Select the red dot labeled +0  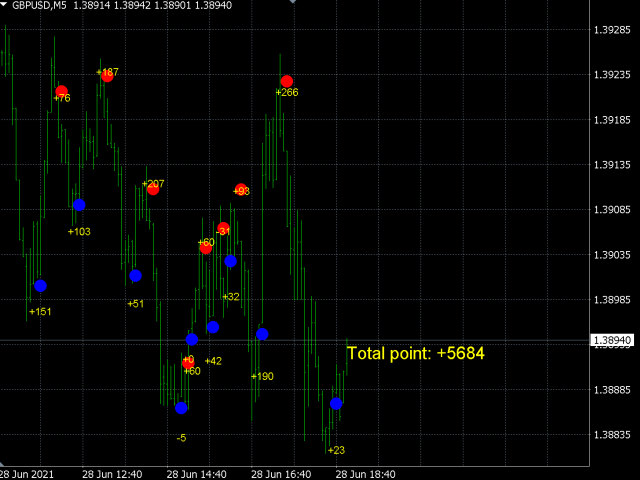(188, 363)
